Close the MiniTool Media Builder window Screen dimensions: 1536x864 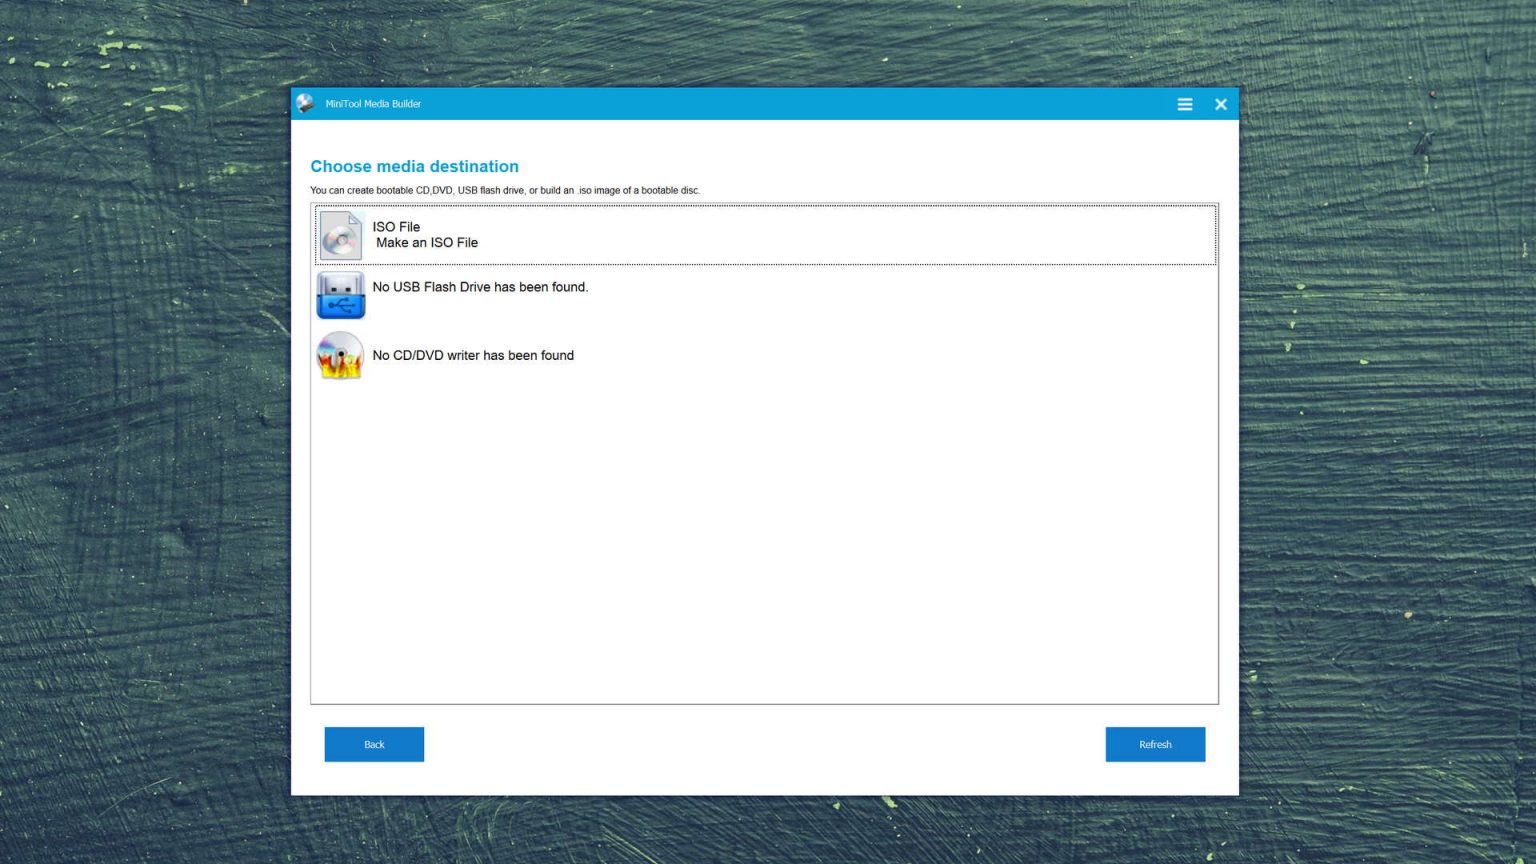click(x=1221, y=103)
